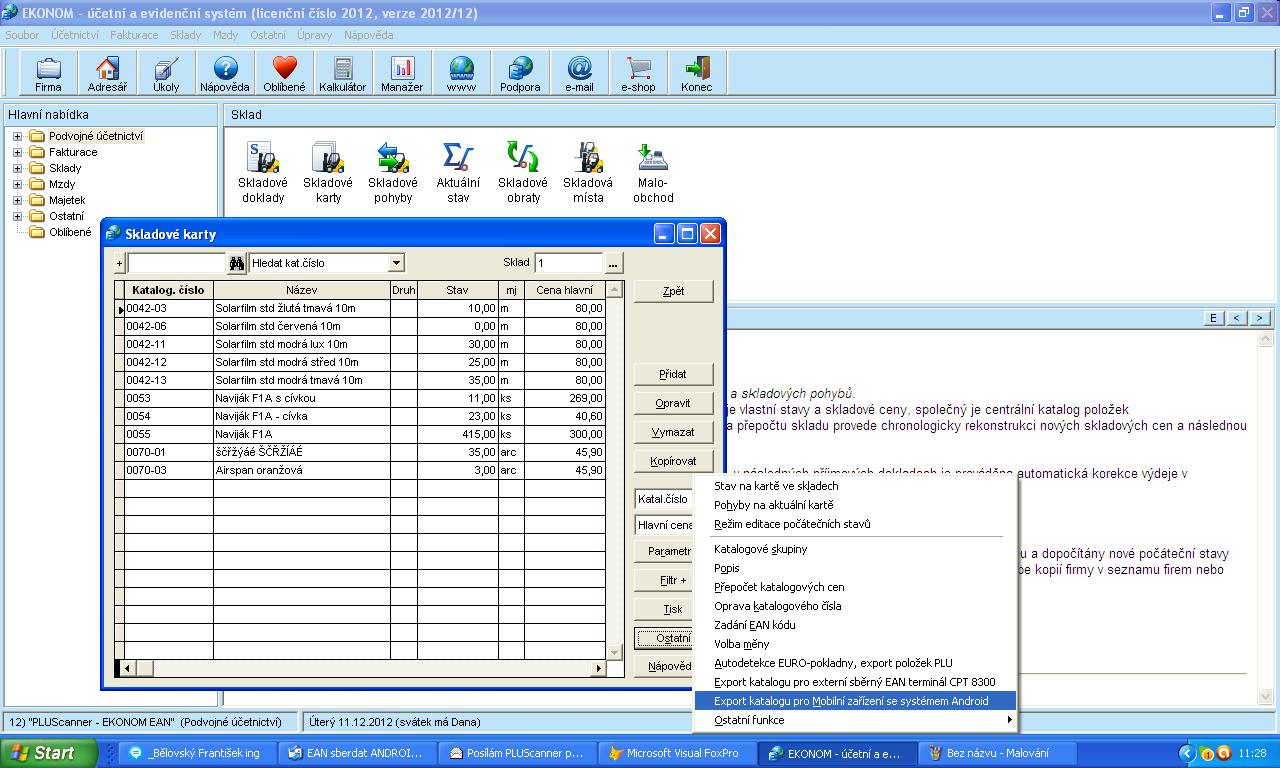The height and width of the screenshot is (768, 1280).
Task: Click the Konec exit icon
Action: pyautogui.click(x=697, y=74)
